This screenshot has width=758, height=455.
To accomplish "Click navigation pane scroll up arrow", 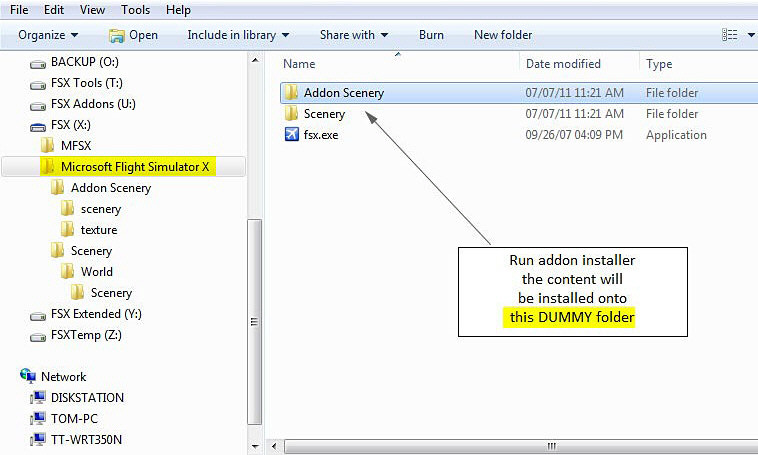I will (255, 60).
